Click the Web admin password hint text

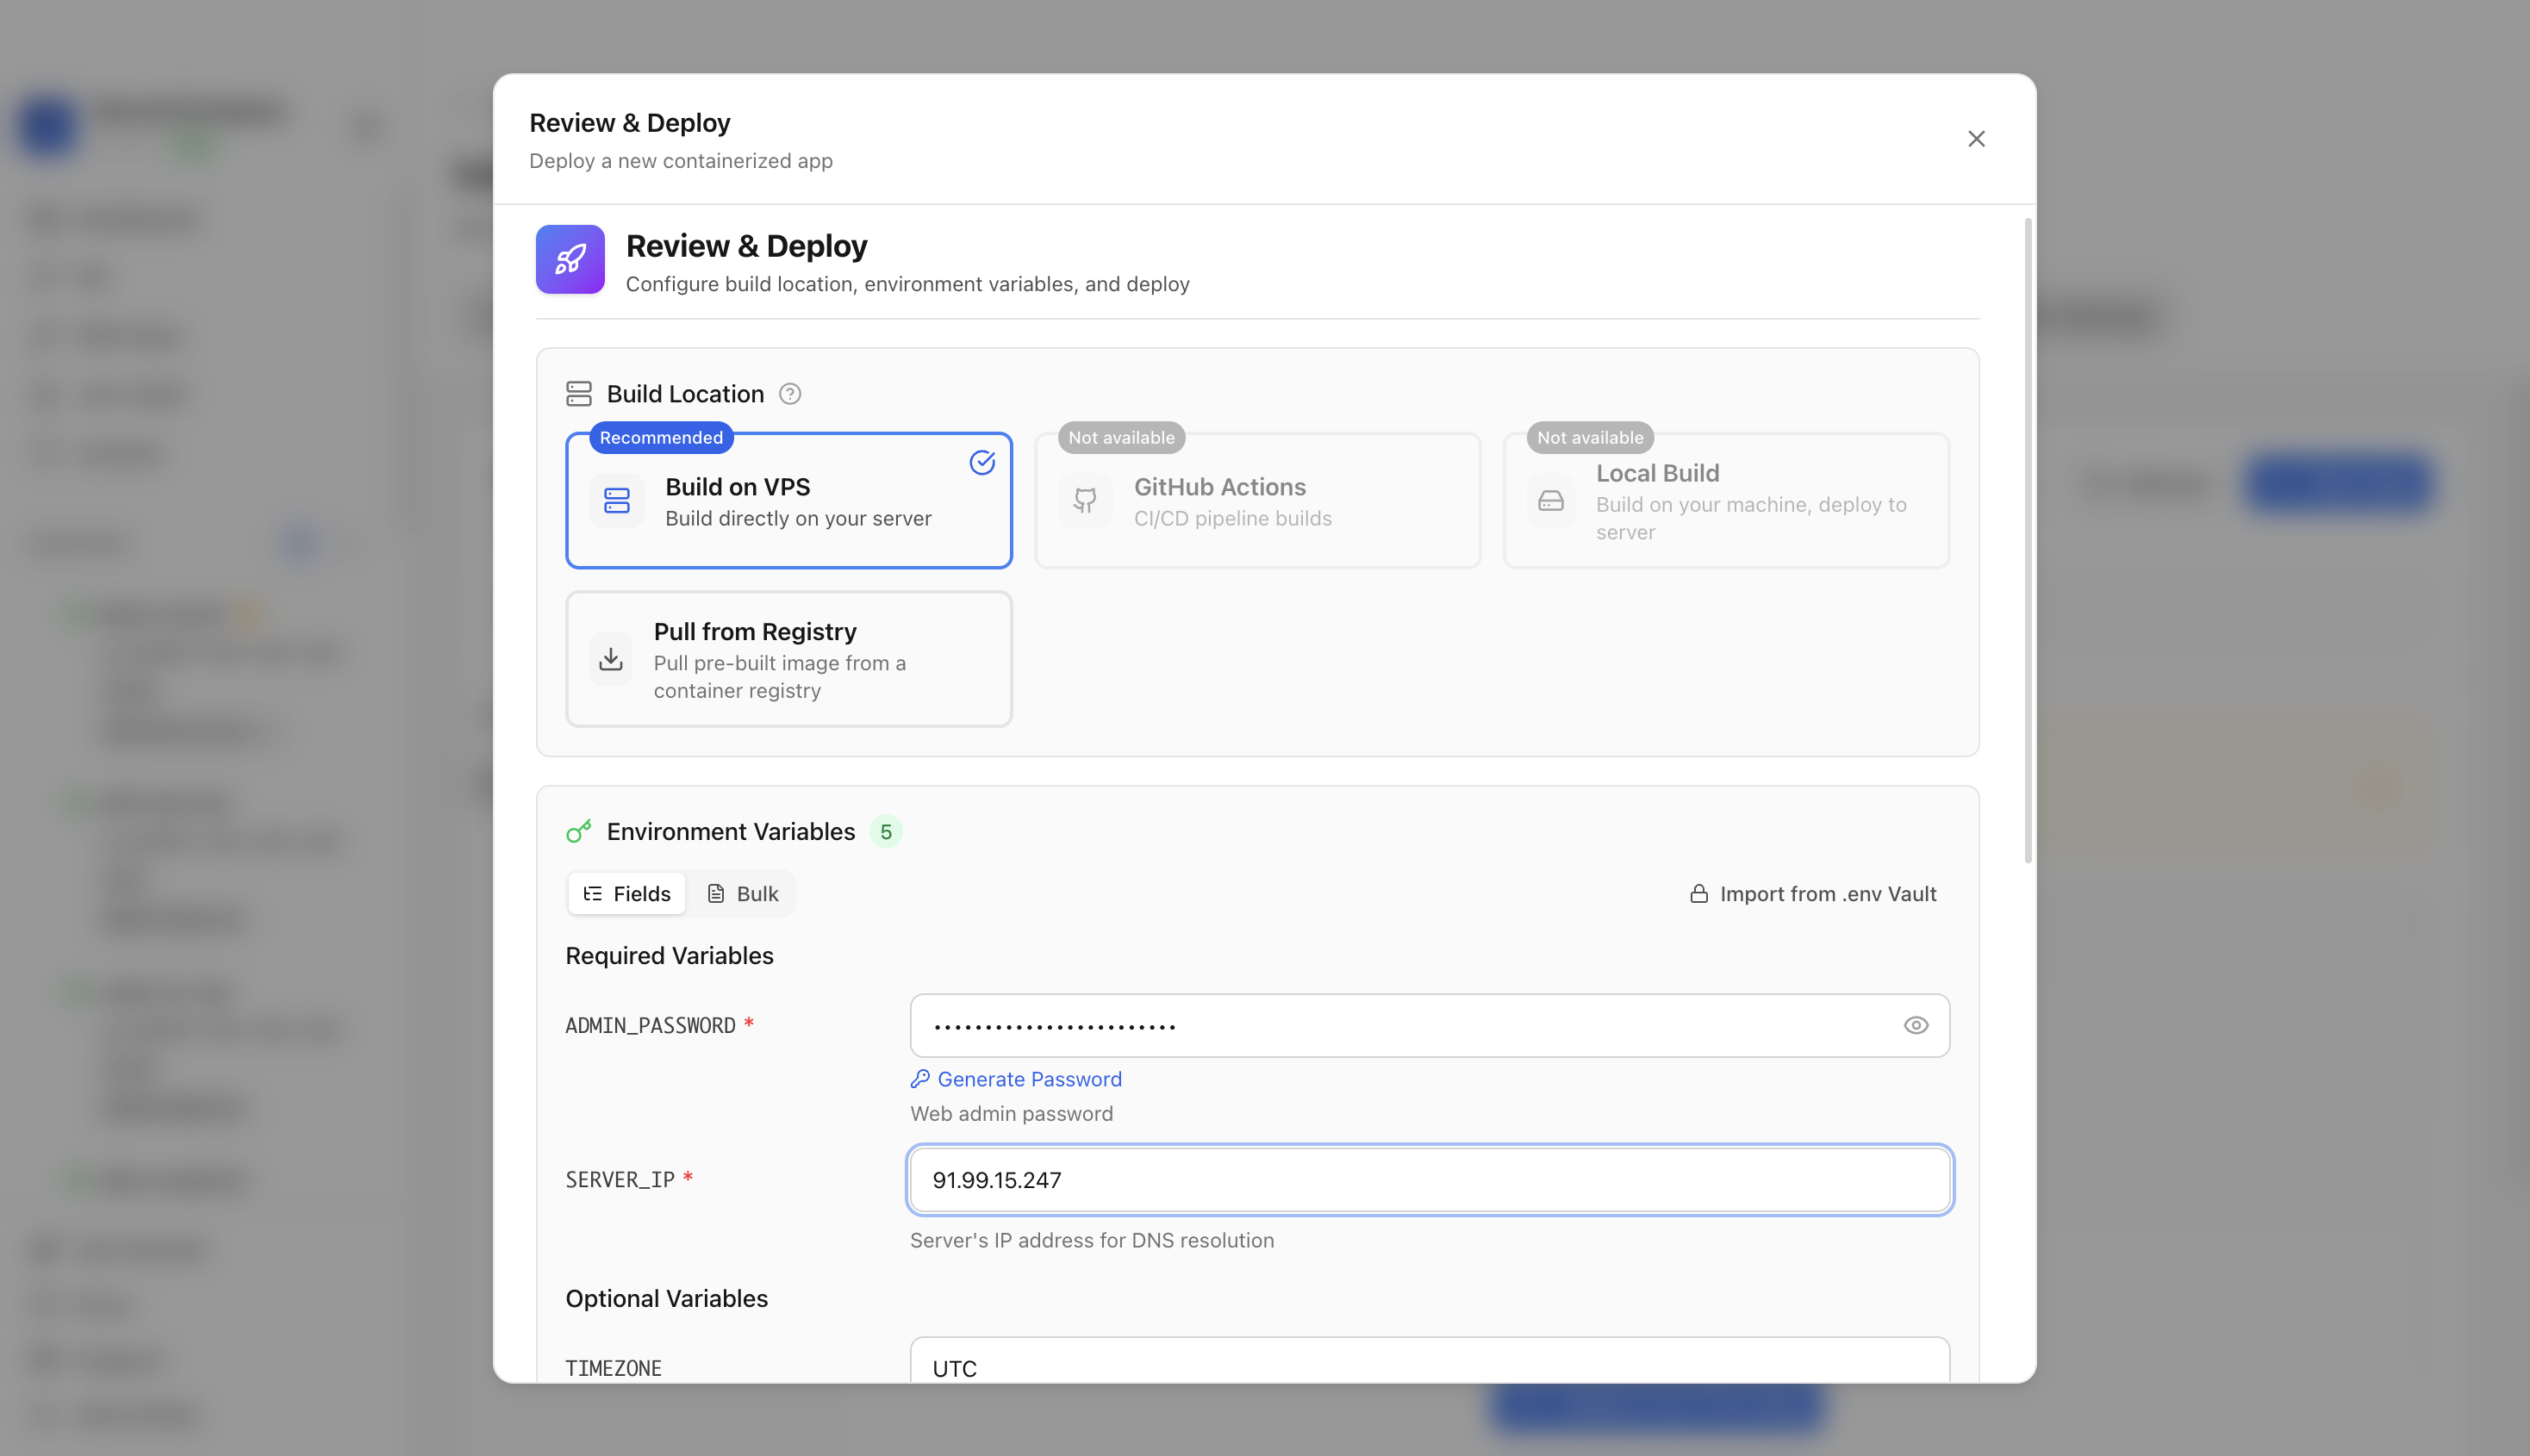1011,1114
